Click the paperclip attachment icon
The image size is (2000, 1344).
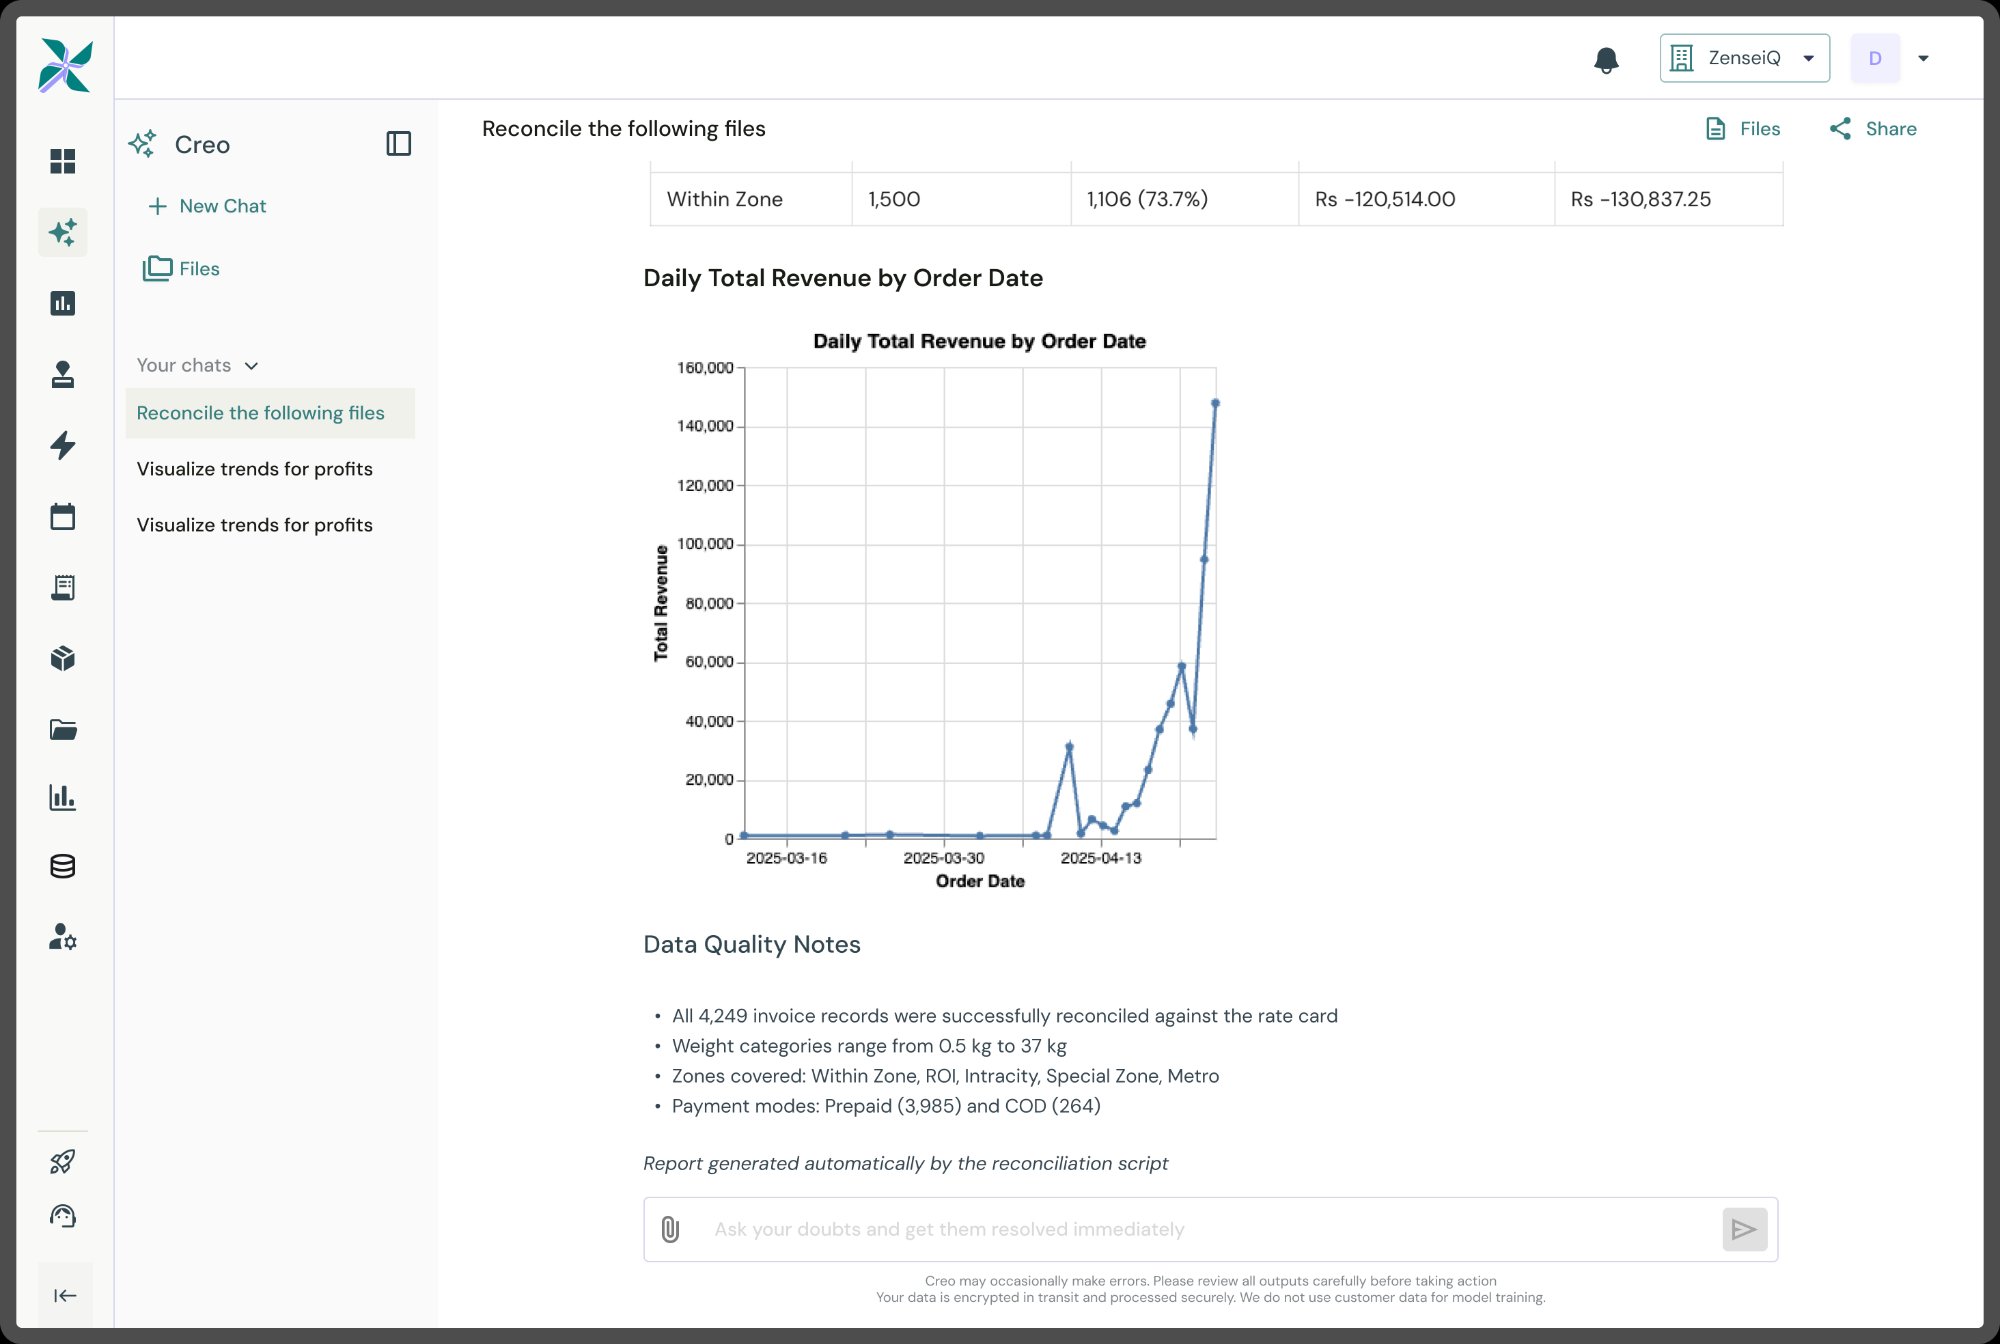pyautogui.click(x=670, y=1229)
